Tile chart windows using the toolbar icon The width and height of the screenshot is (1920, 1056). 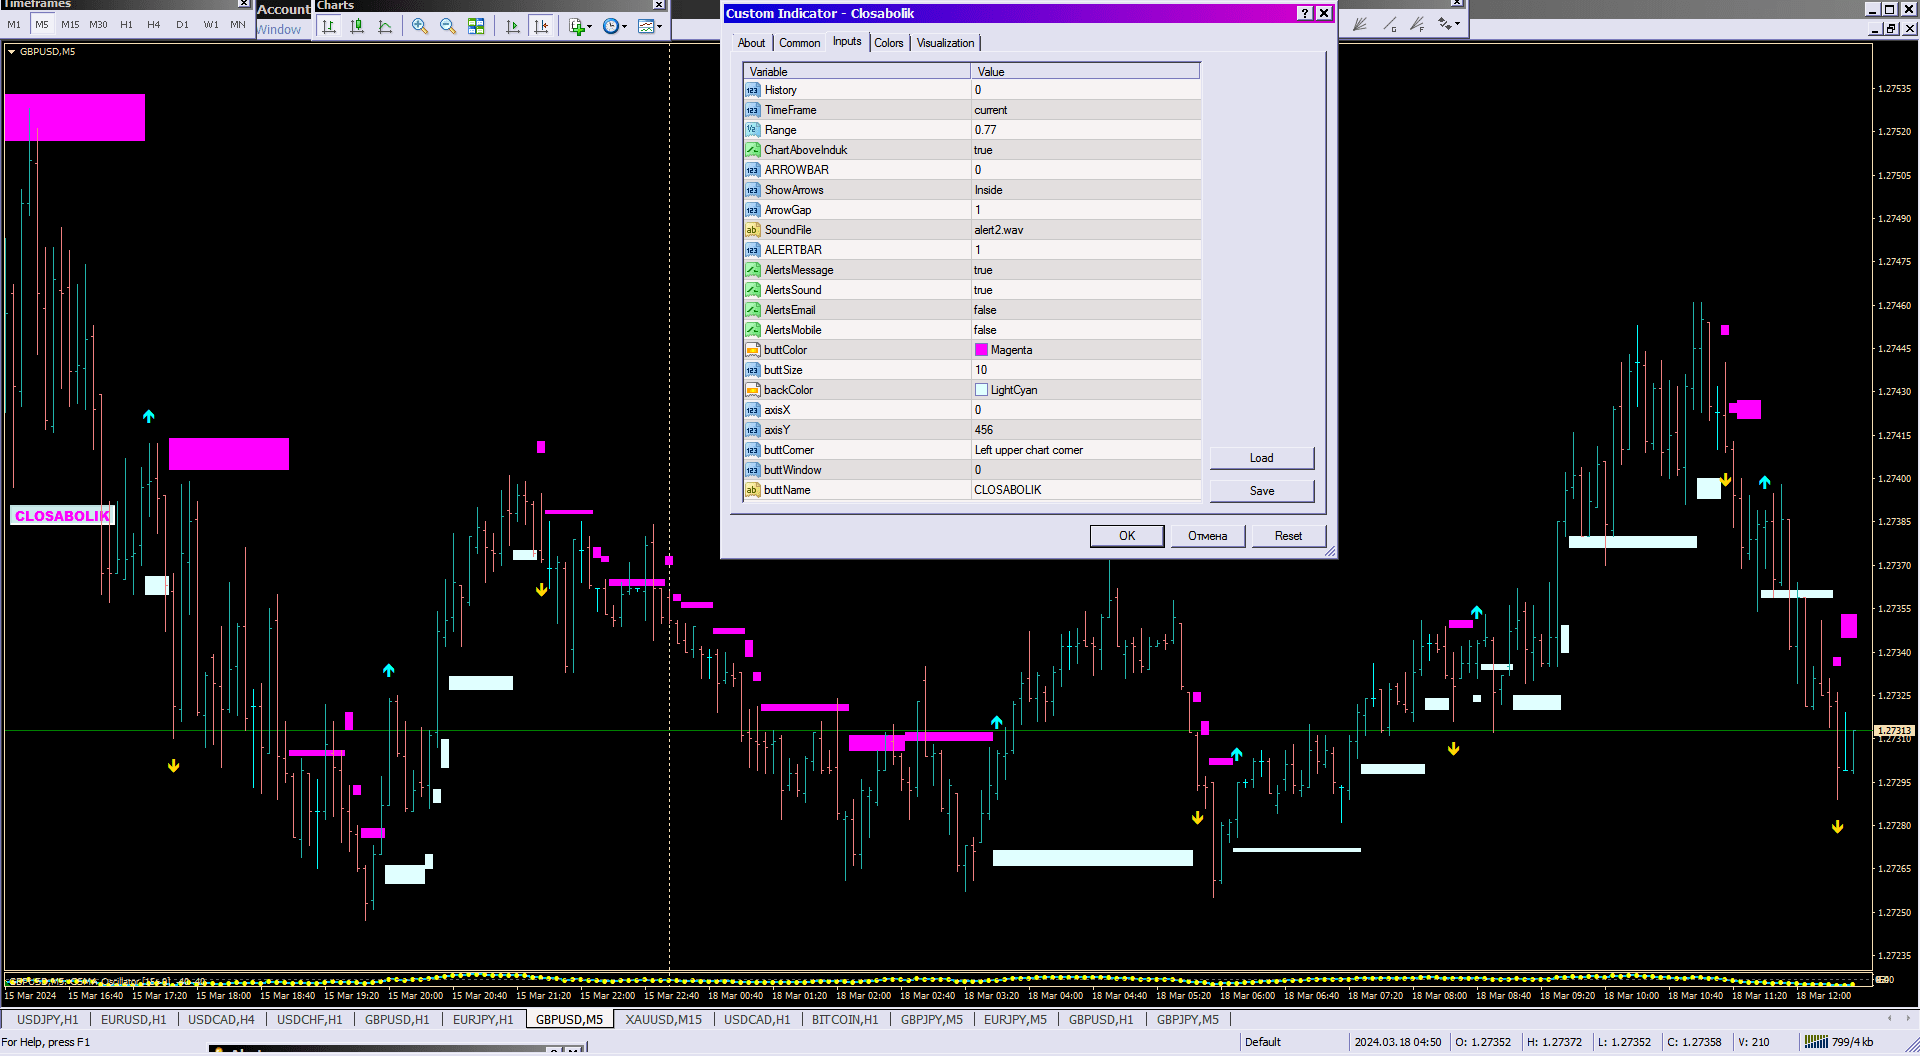[476, 26]
